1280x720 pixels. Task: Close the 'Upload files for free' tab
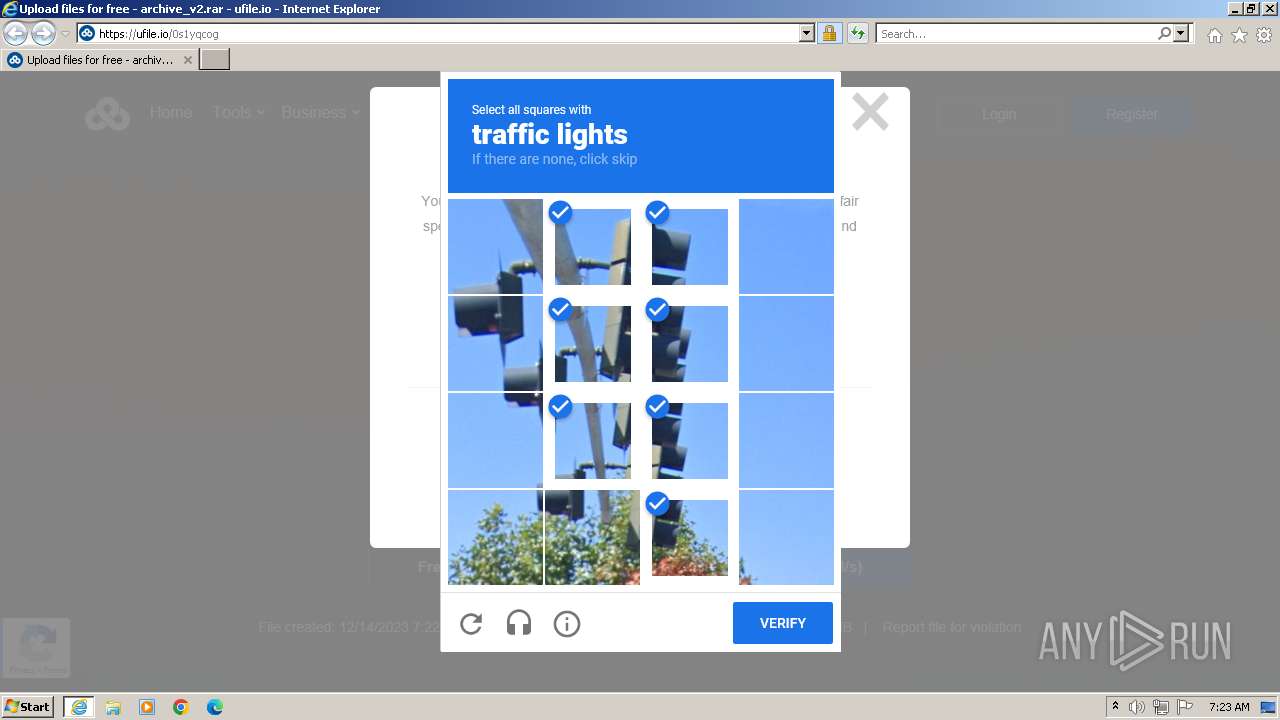pos(187,60)
